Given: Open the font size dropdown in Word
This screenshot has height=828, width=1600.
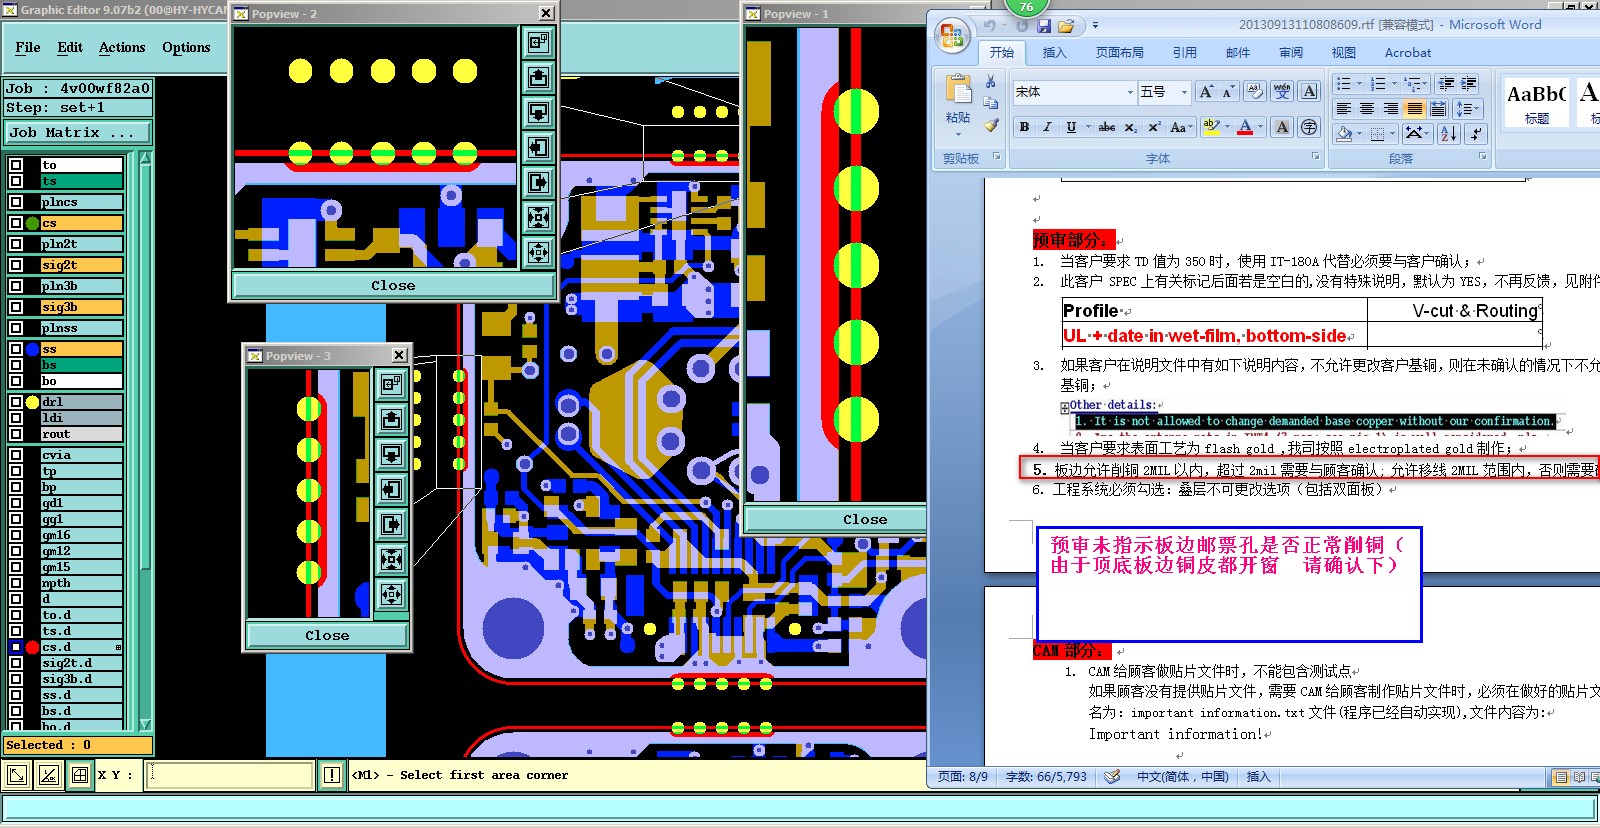Looking at the screenshot, I should point(1184,92).
